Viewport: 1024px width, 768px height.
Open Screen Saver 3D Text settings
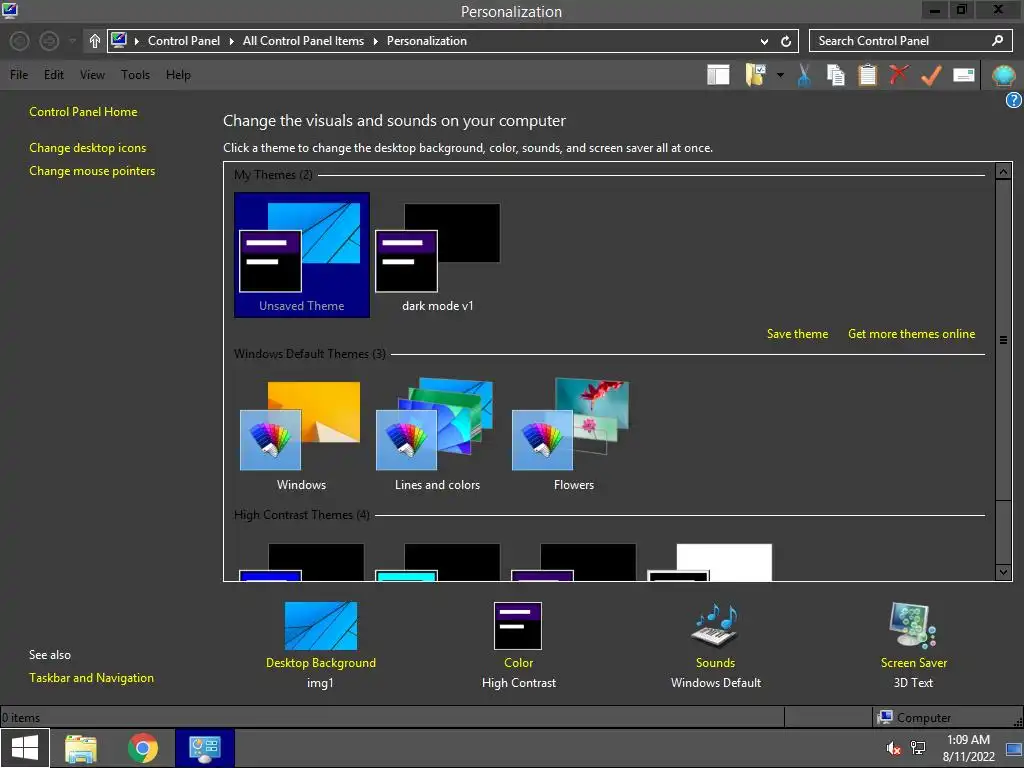914,645
